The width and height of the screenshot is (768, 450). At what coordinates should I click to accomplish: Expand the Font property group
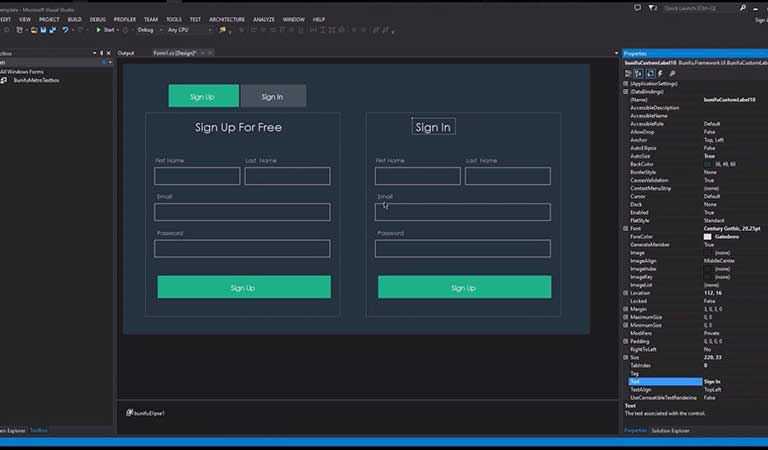pos(625,228)
